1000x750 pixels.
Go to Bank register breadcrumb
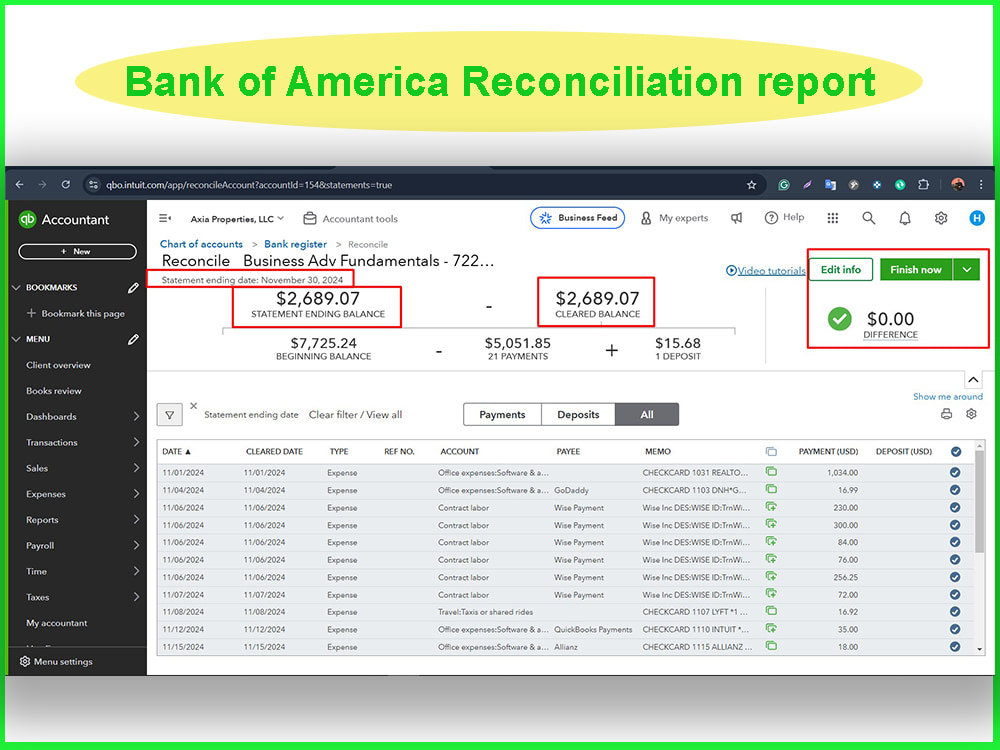point(295,244)
